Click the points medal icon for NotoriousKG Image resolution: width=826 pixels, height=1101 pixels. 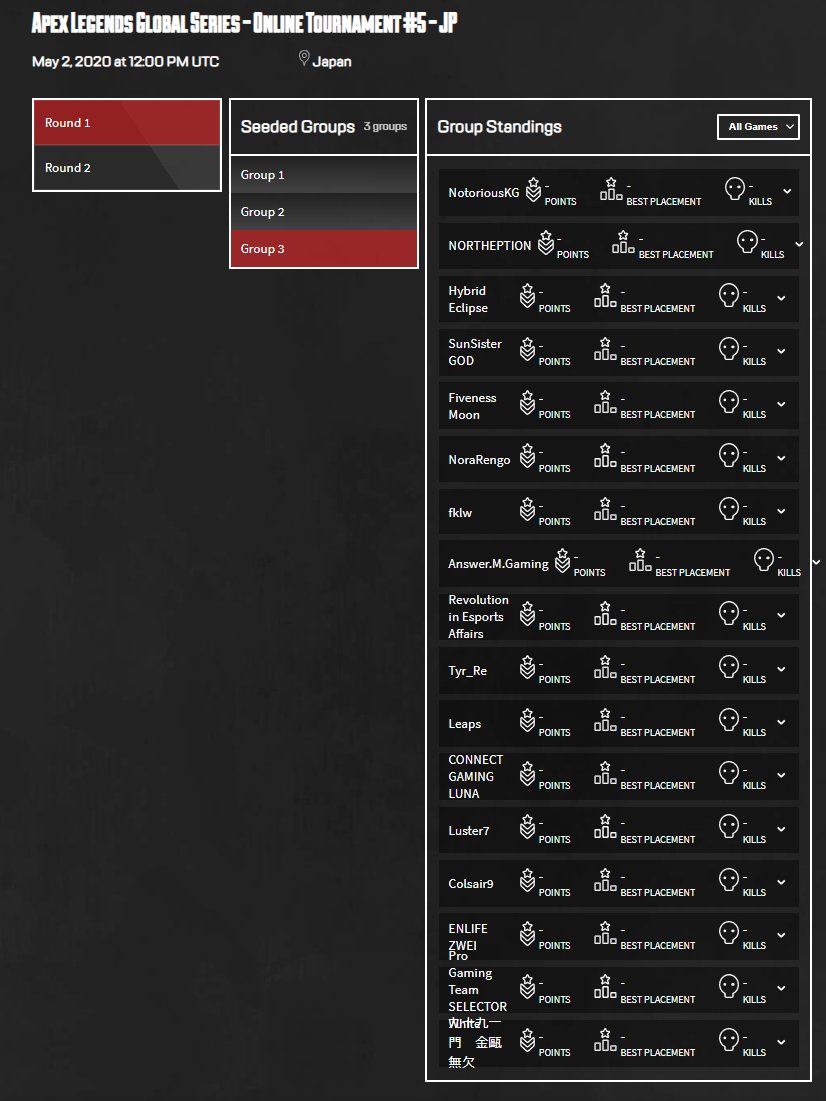[533, 190]
